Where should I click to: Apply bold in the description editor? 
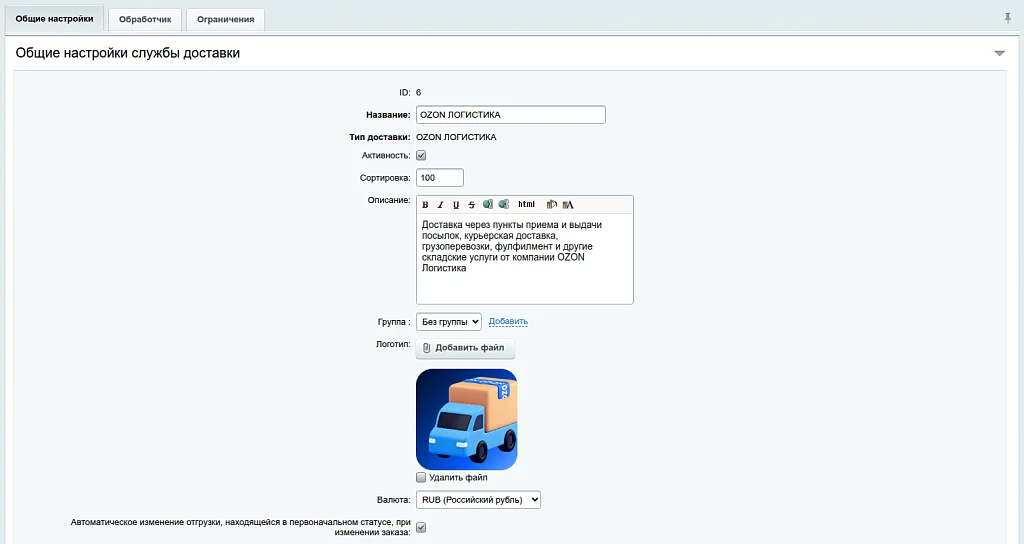tap(425, 205)
